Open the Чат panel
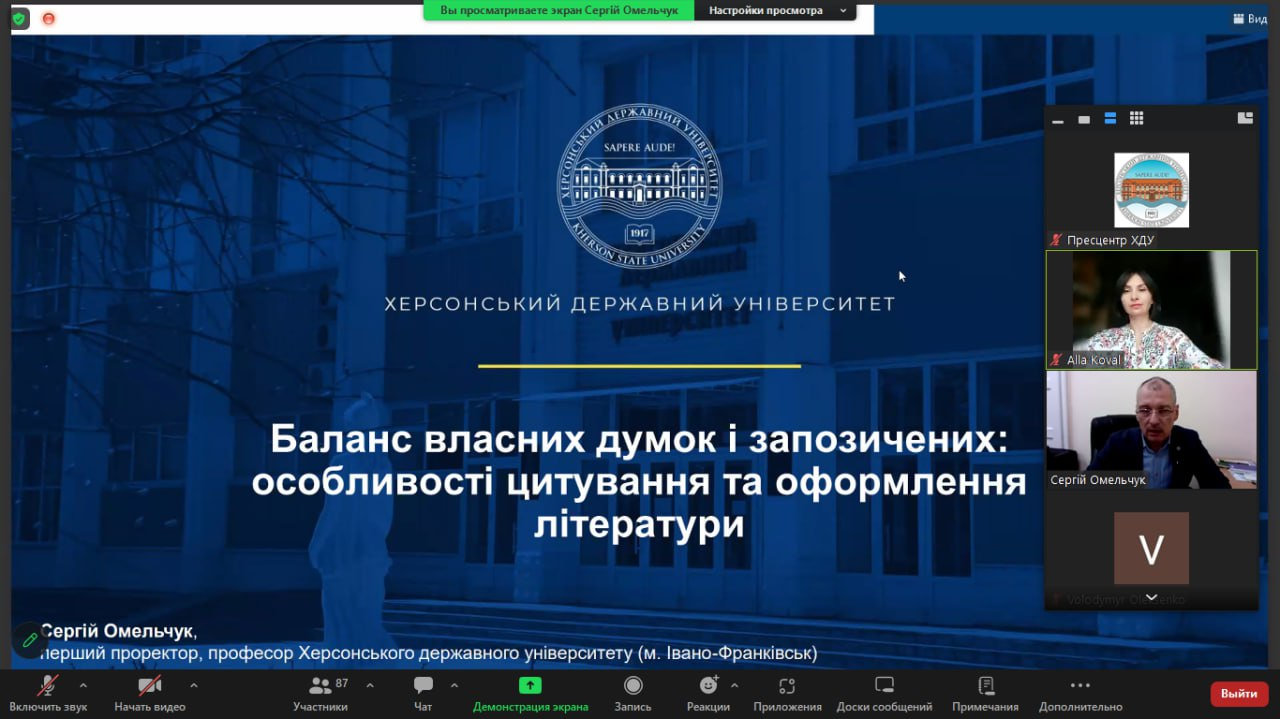The width and height of the screenshot is (1280, 719). (x=423, y=693)
